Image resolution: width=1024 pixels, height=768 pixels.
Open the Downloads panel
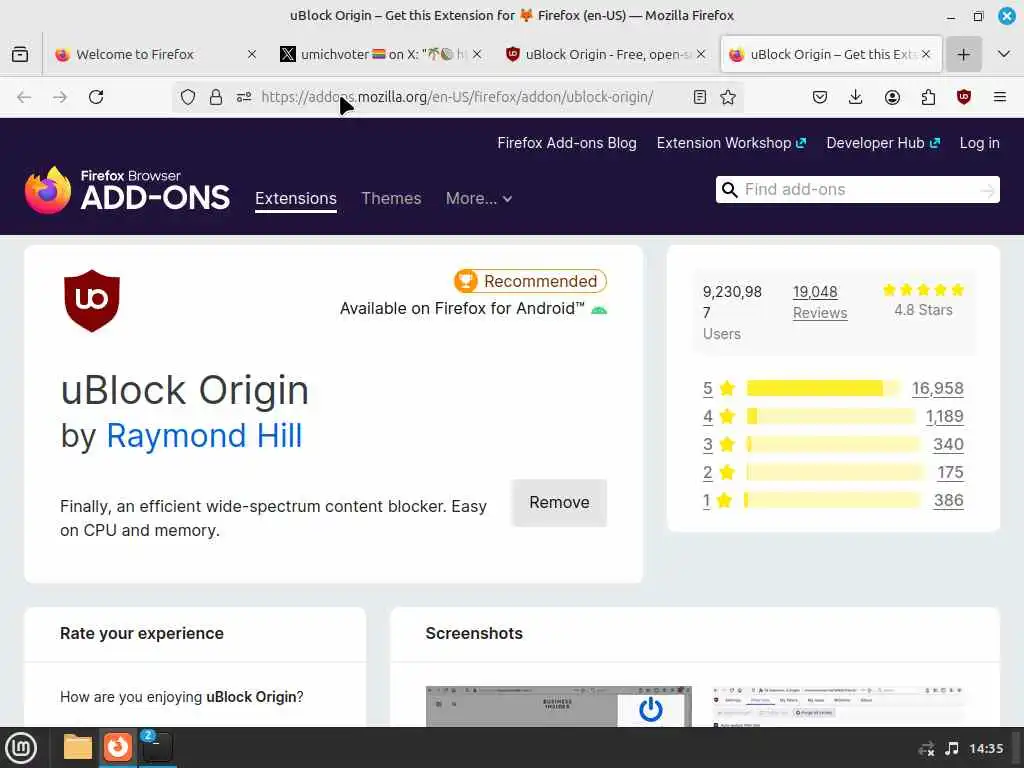856,97
